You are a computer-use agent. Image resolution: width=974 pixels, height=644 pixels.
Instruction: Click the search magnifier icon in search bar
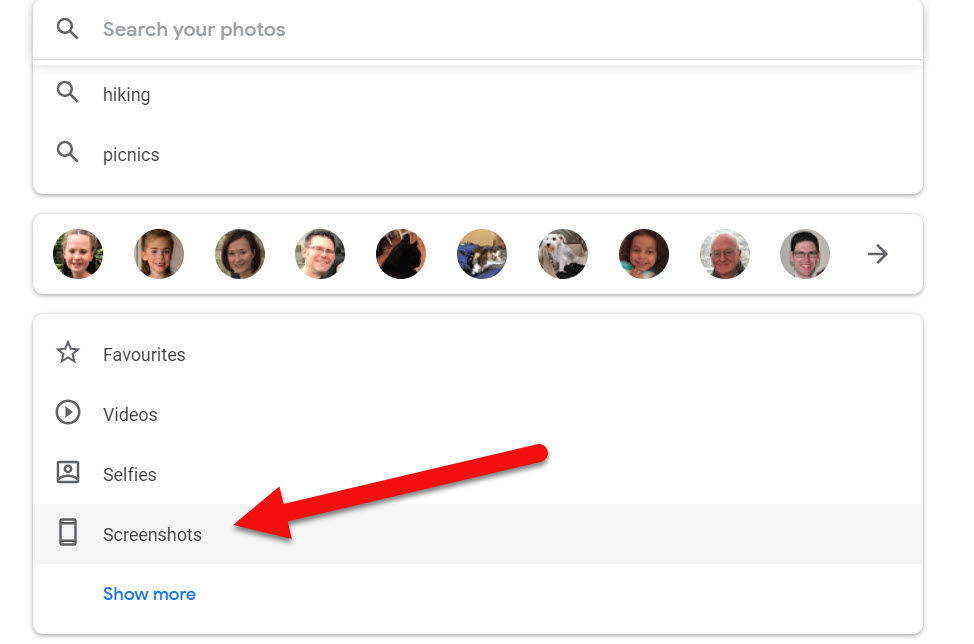click(67, 29)
